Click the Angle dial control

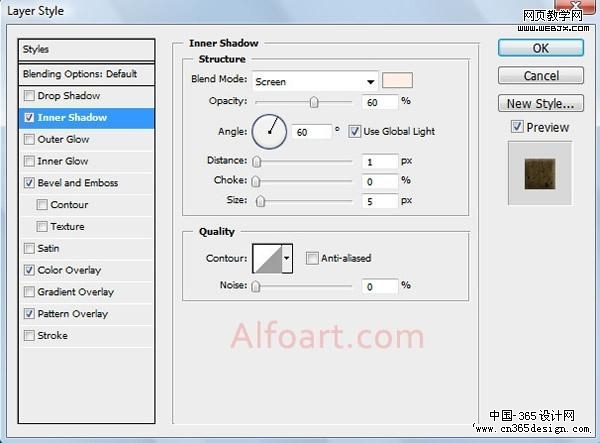click(269, 132)
